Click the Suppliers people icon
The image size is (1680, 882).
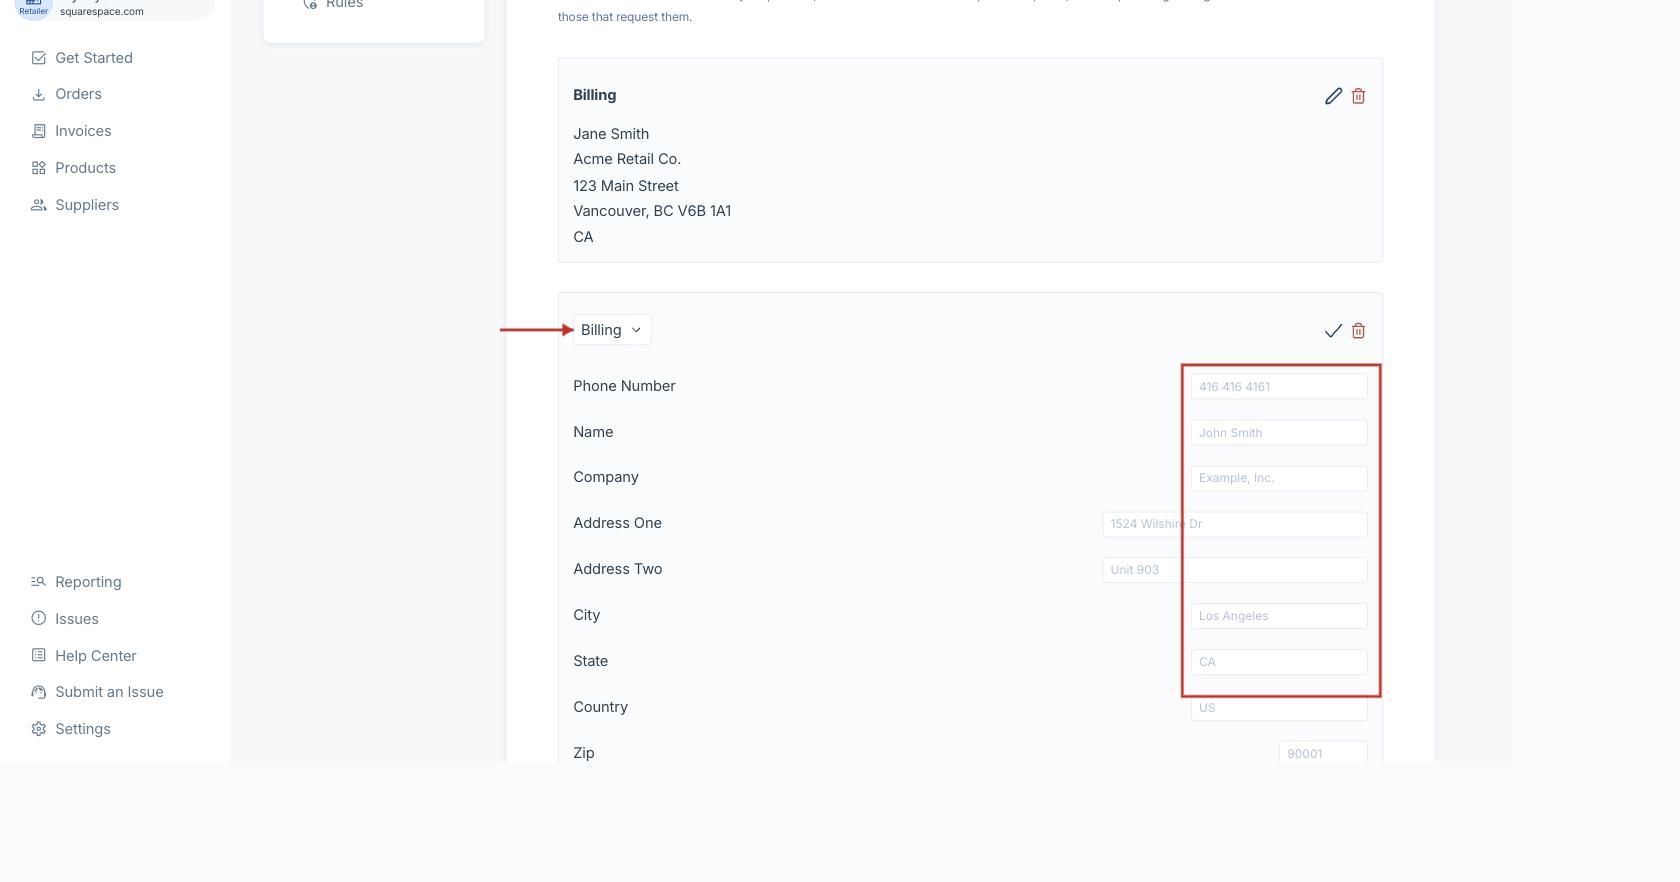coord(39,205)
